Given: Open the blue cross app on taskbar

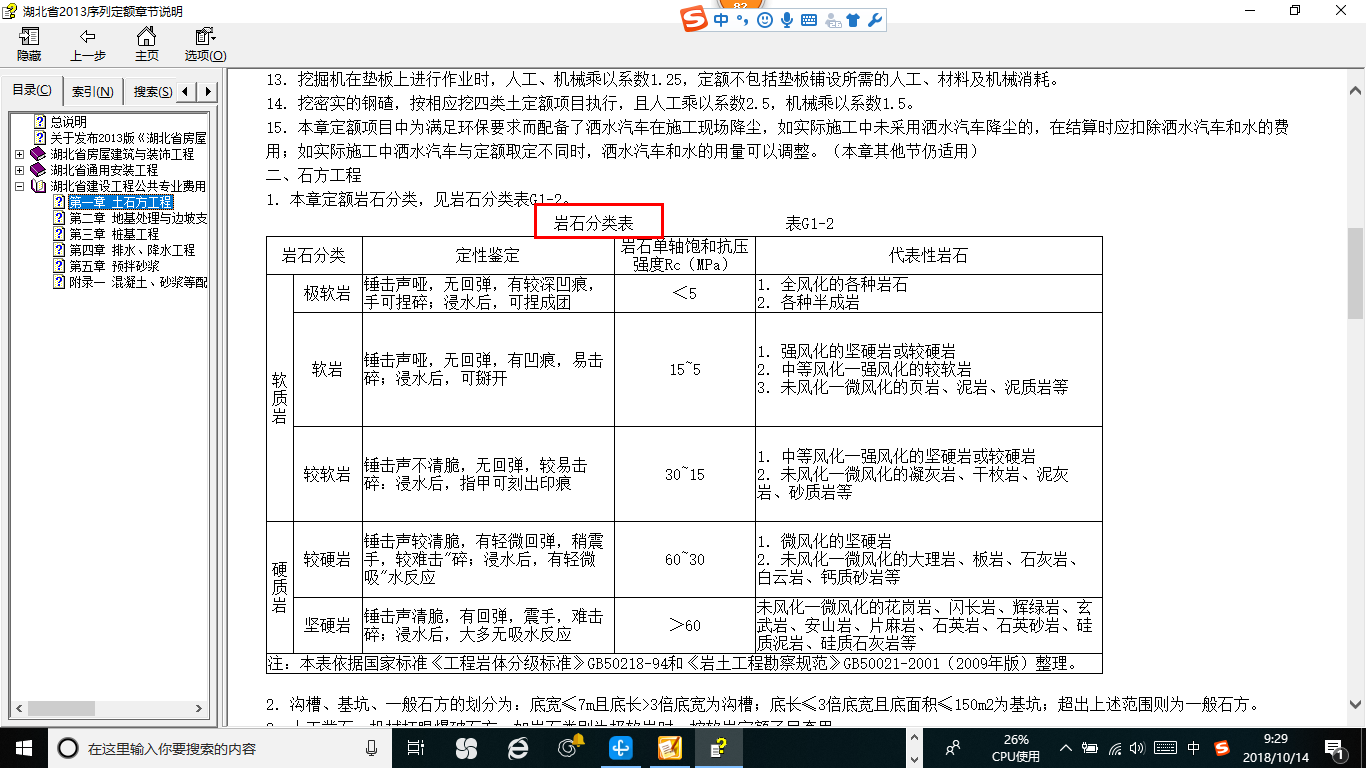Looking at the screenshot, I should (622, 747).
